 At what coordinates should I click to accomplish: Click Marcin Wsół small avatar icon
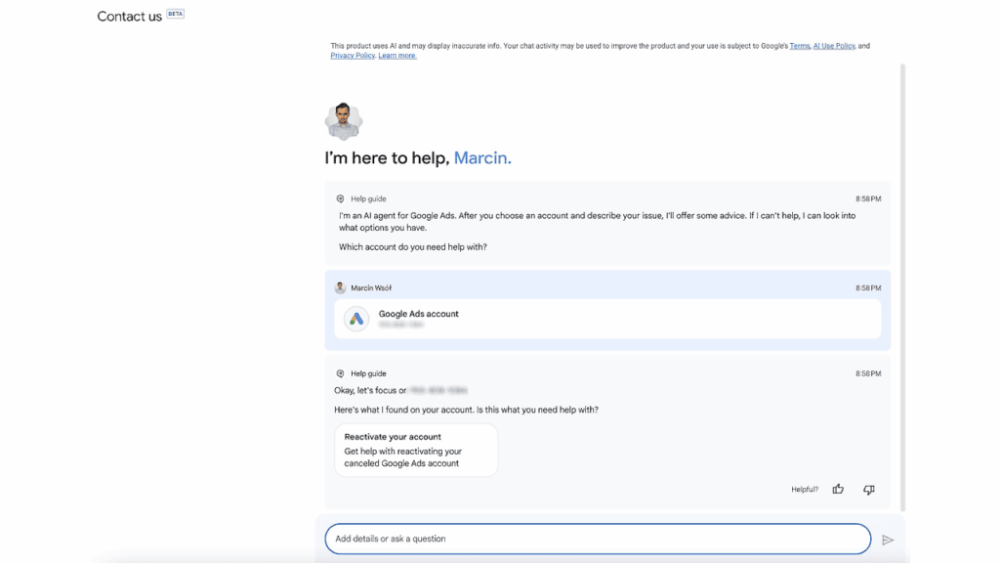tap(340, 288)
